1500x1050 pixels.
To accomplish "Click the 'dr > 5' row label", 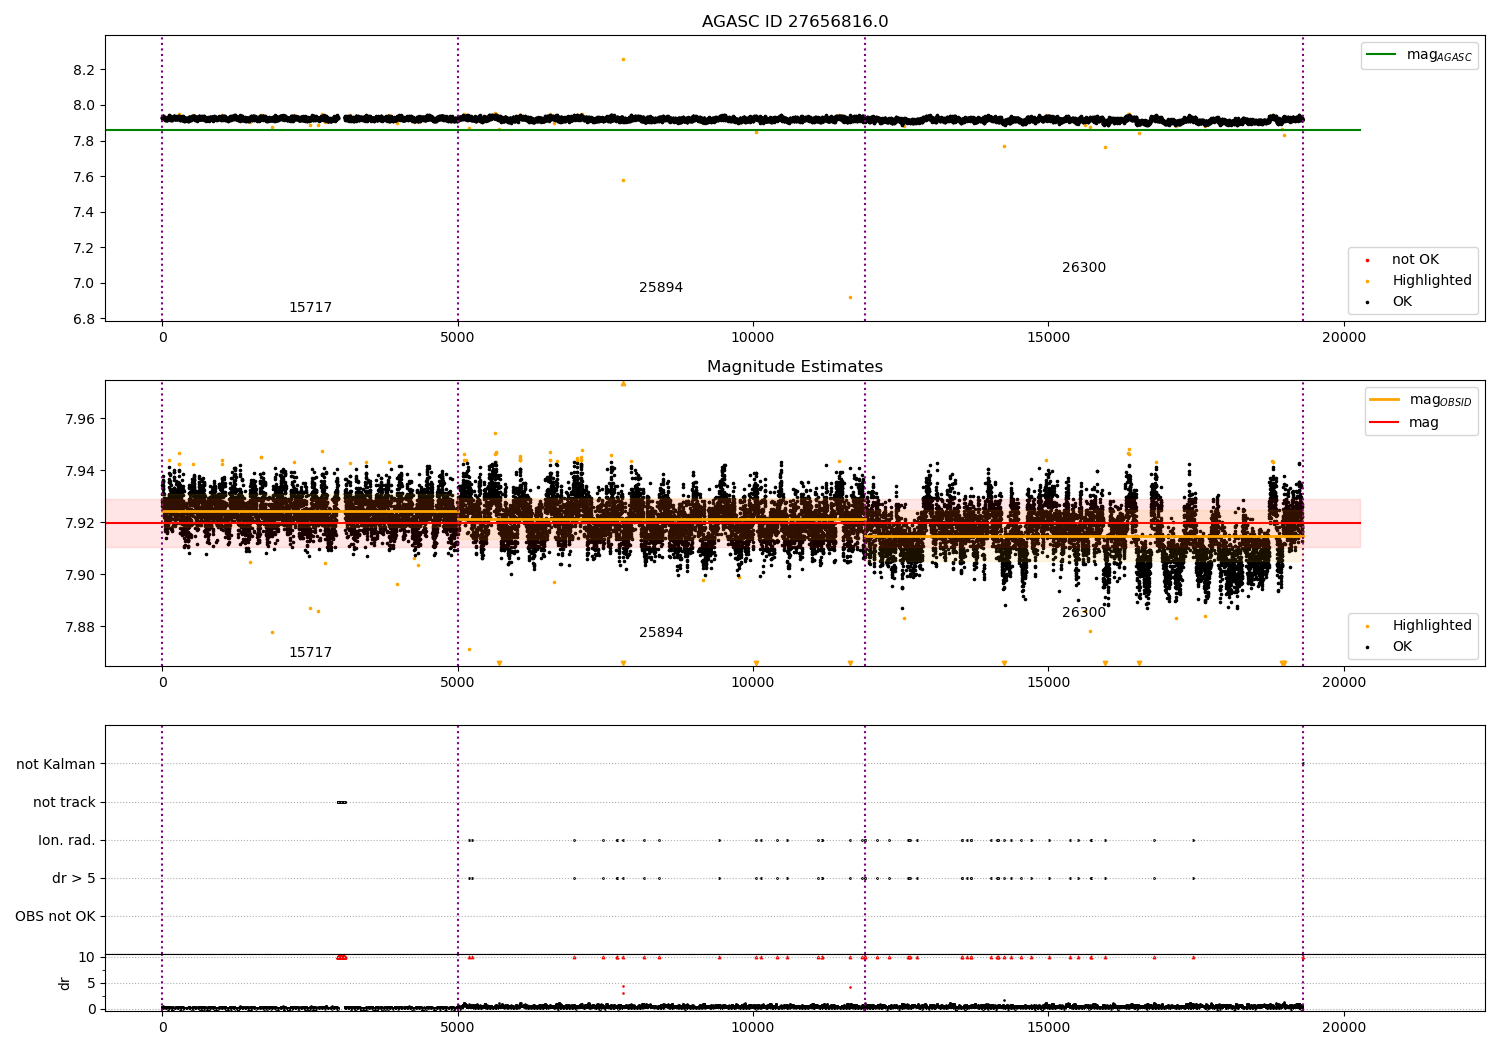I will click(x=74, y=879).
